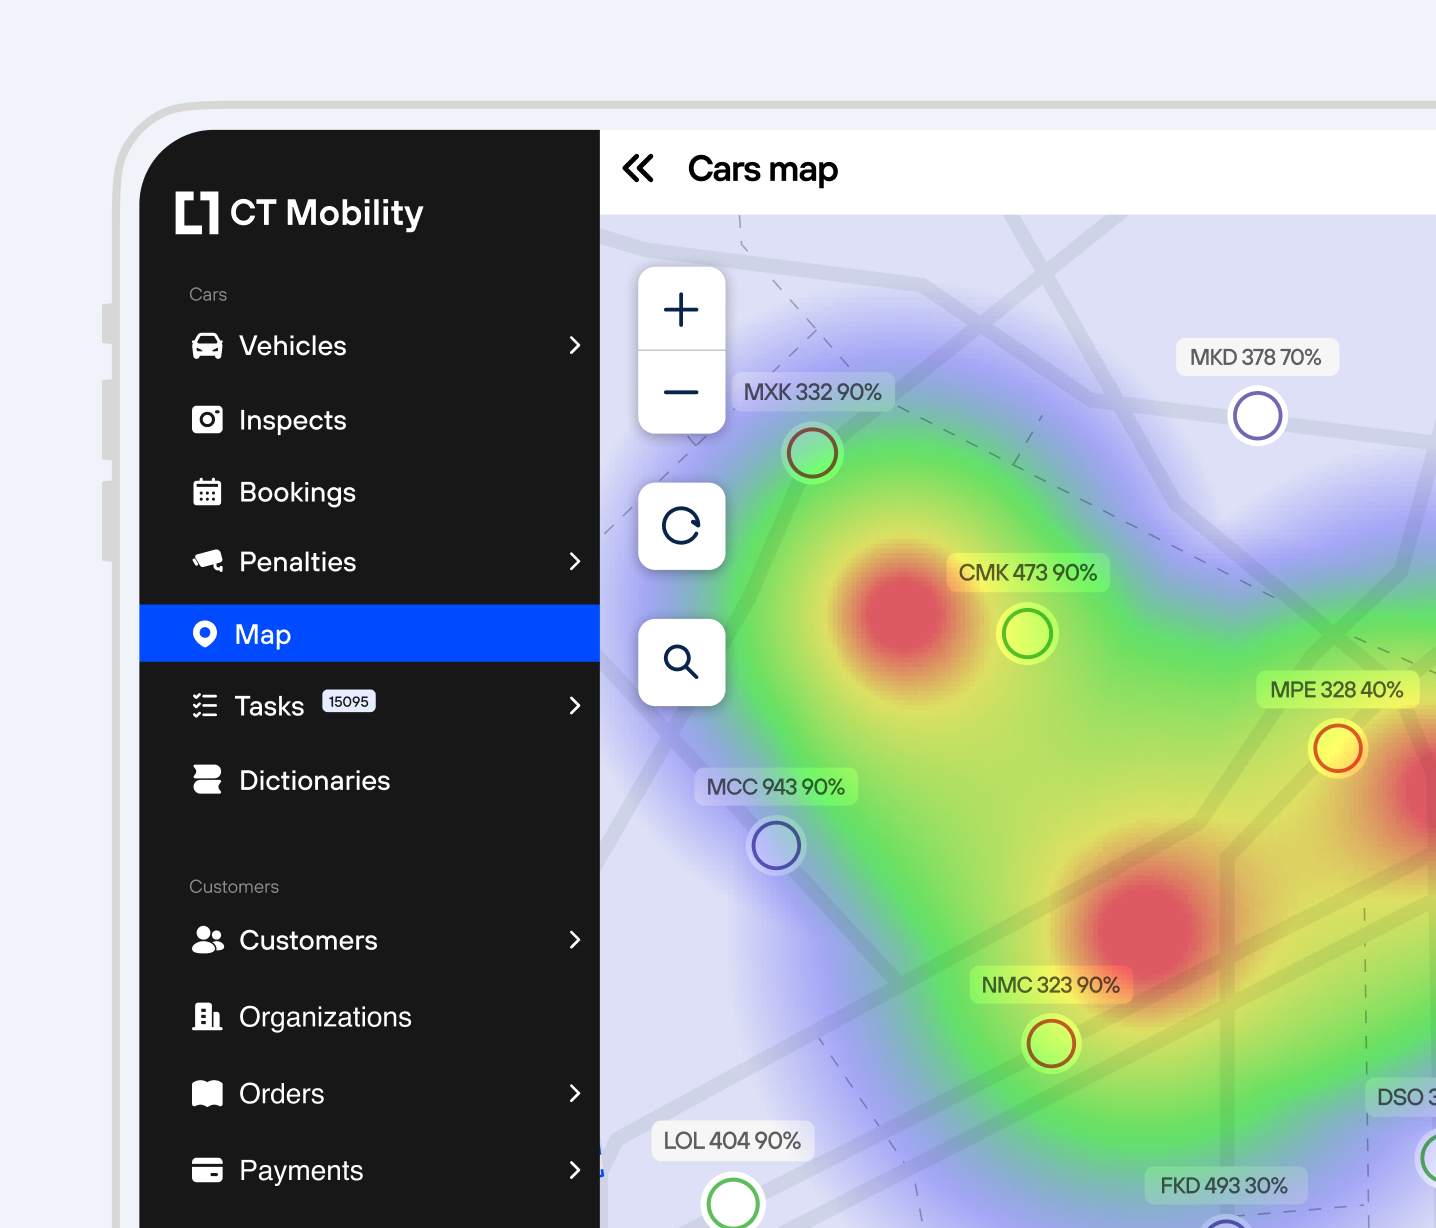The height and width of the screenshot is (1228, 1436).
Task: Click the MKD 378 70% label
Action: pos(1256,357)
